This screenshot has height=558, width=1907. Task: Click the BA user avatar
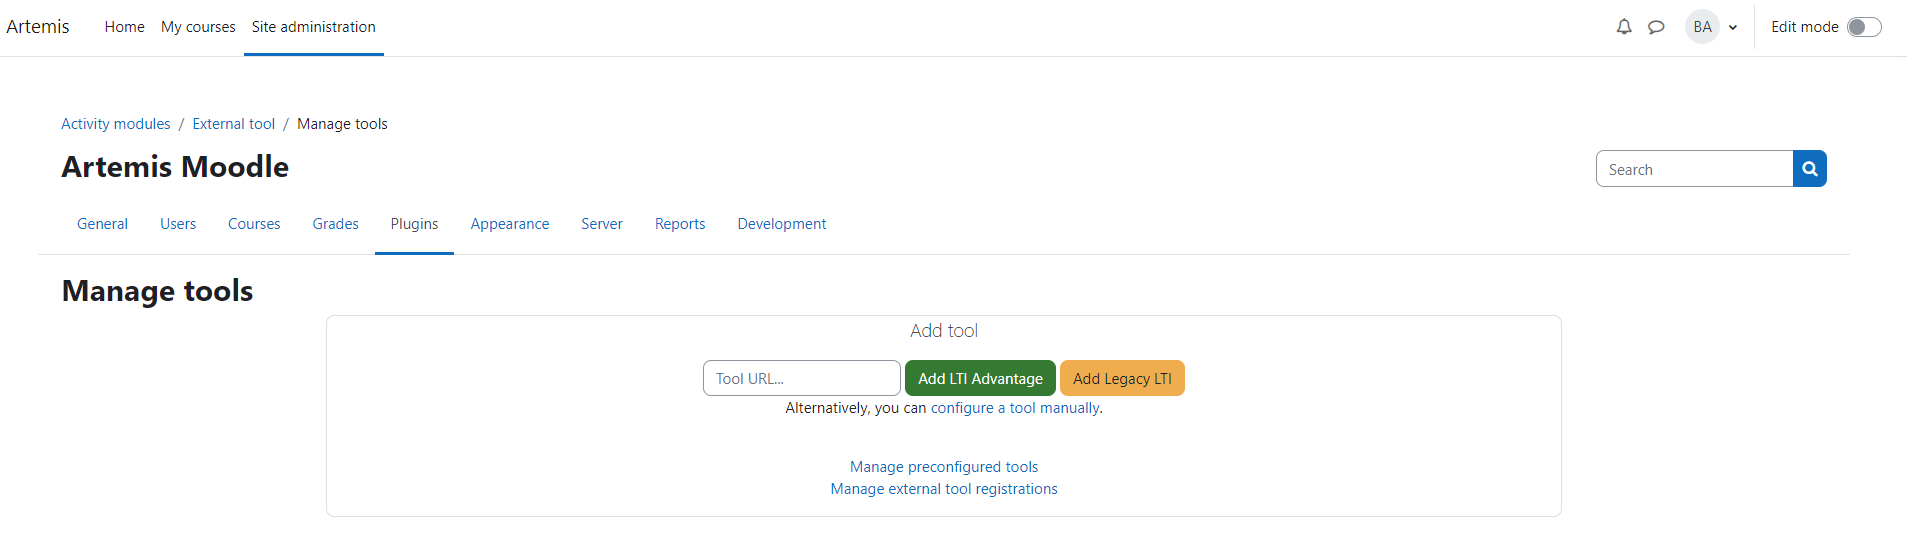(x=1702, y=27)
